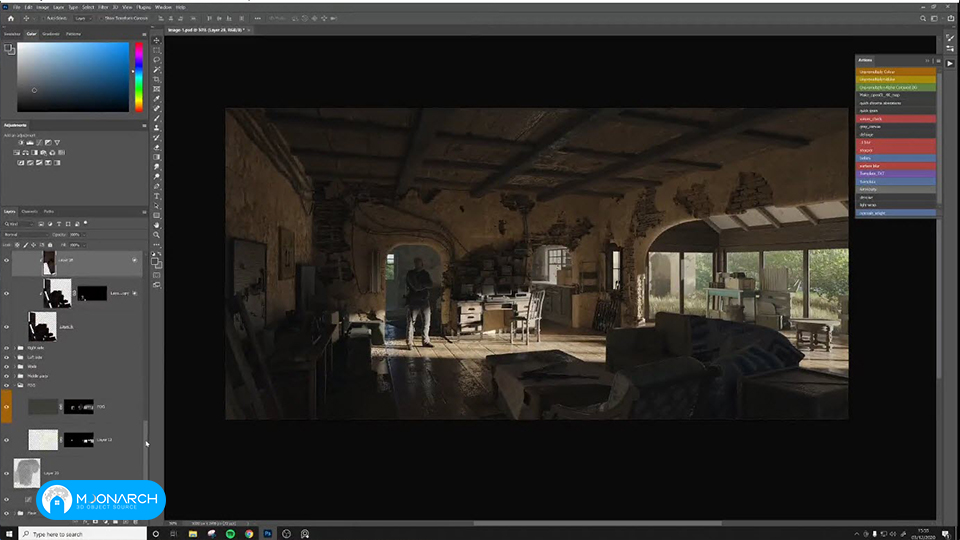Select the Hand tool
The width and height of the screenshot is (960, 540).
[x=157, y=225]
